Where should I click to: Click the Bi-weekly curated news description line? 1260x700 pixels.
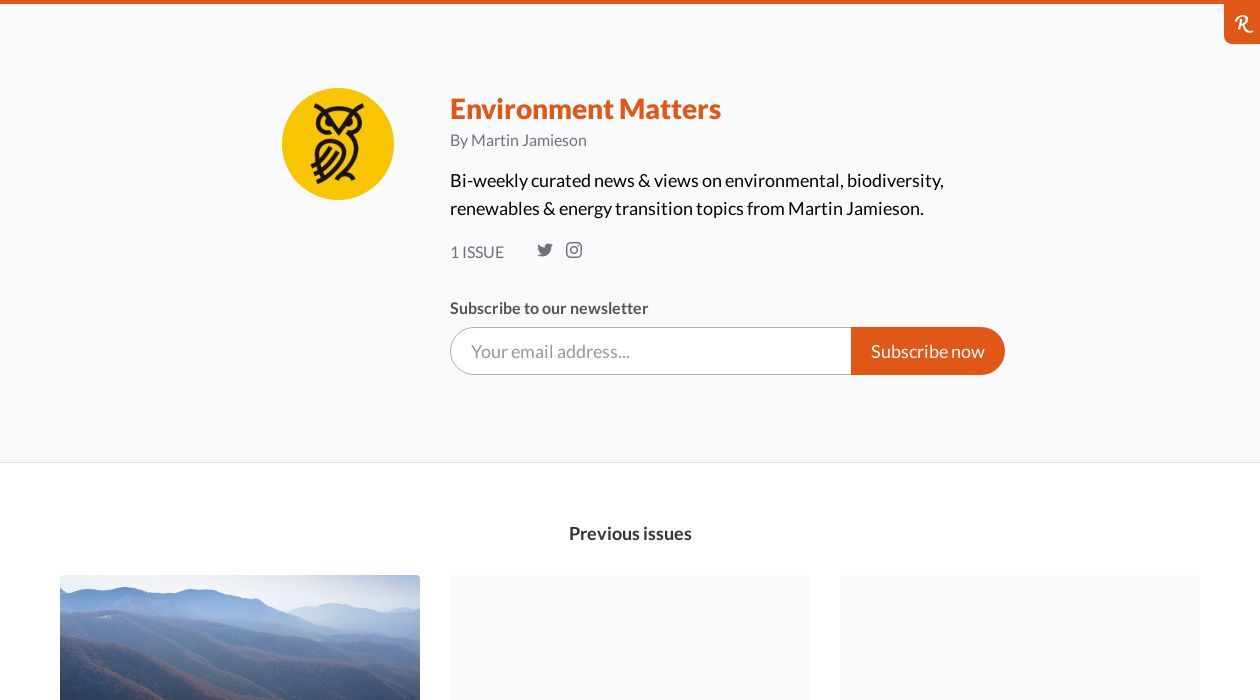[x=697, y=180]
